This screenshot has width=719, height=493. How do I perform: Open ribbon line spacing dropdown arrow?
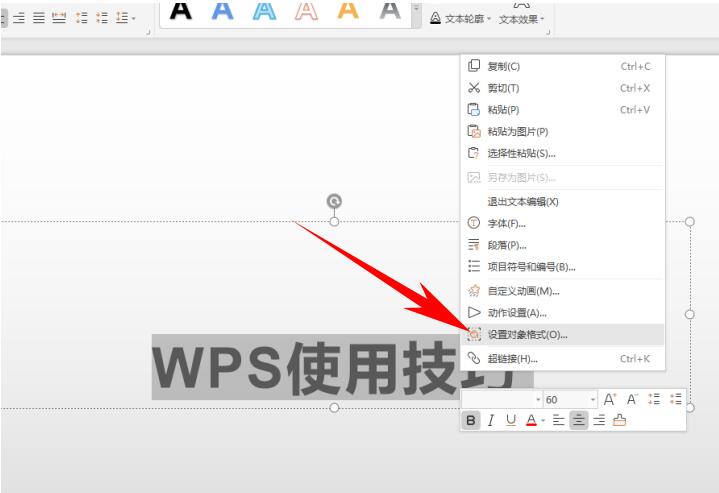click(x=134, y=18)
